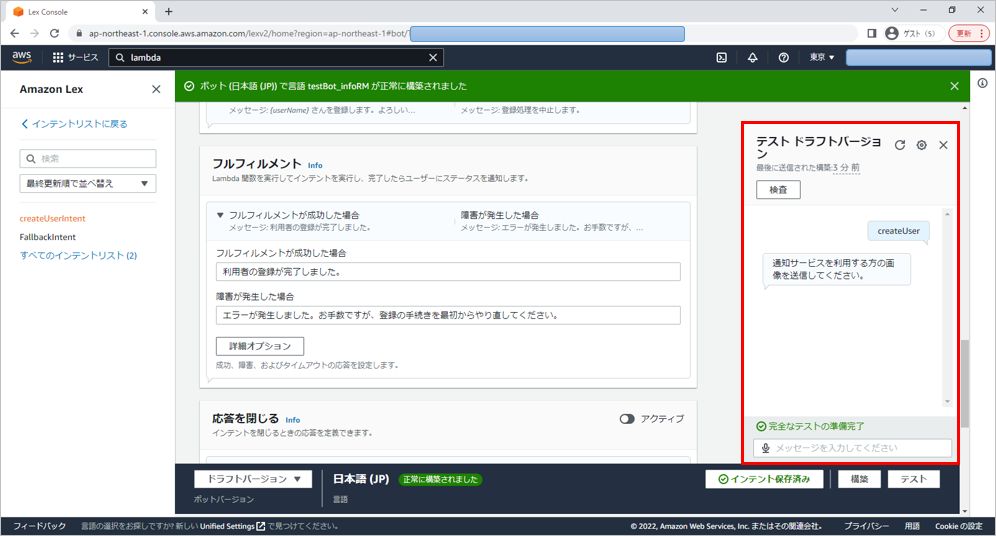This screenshot has width=996, height=536.
Task: Focus the intent search field
Action: click(x=88, y=159)
